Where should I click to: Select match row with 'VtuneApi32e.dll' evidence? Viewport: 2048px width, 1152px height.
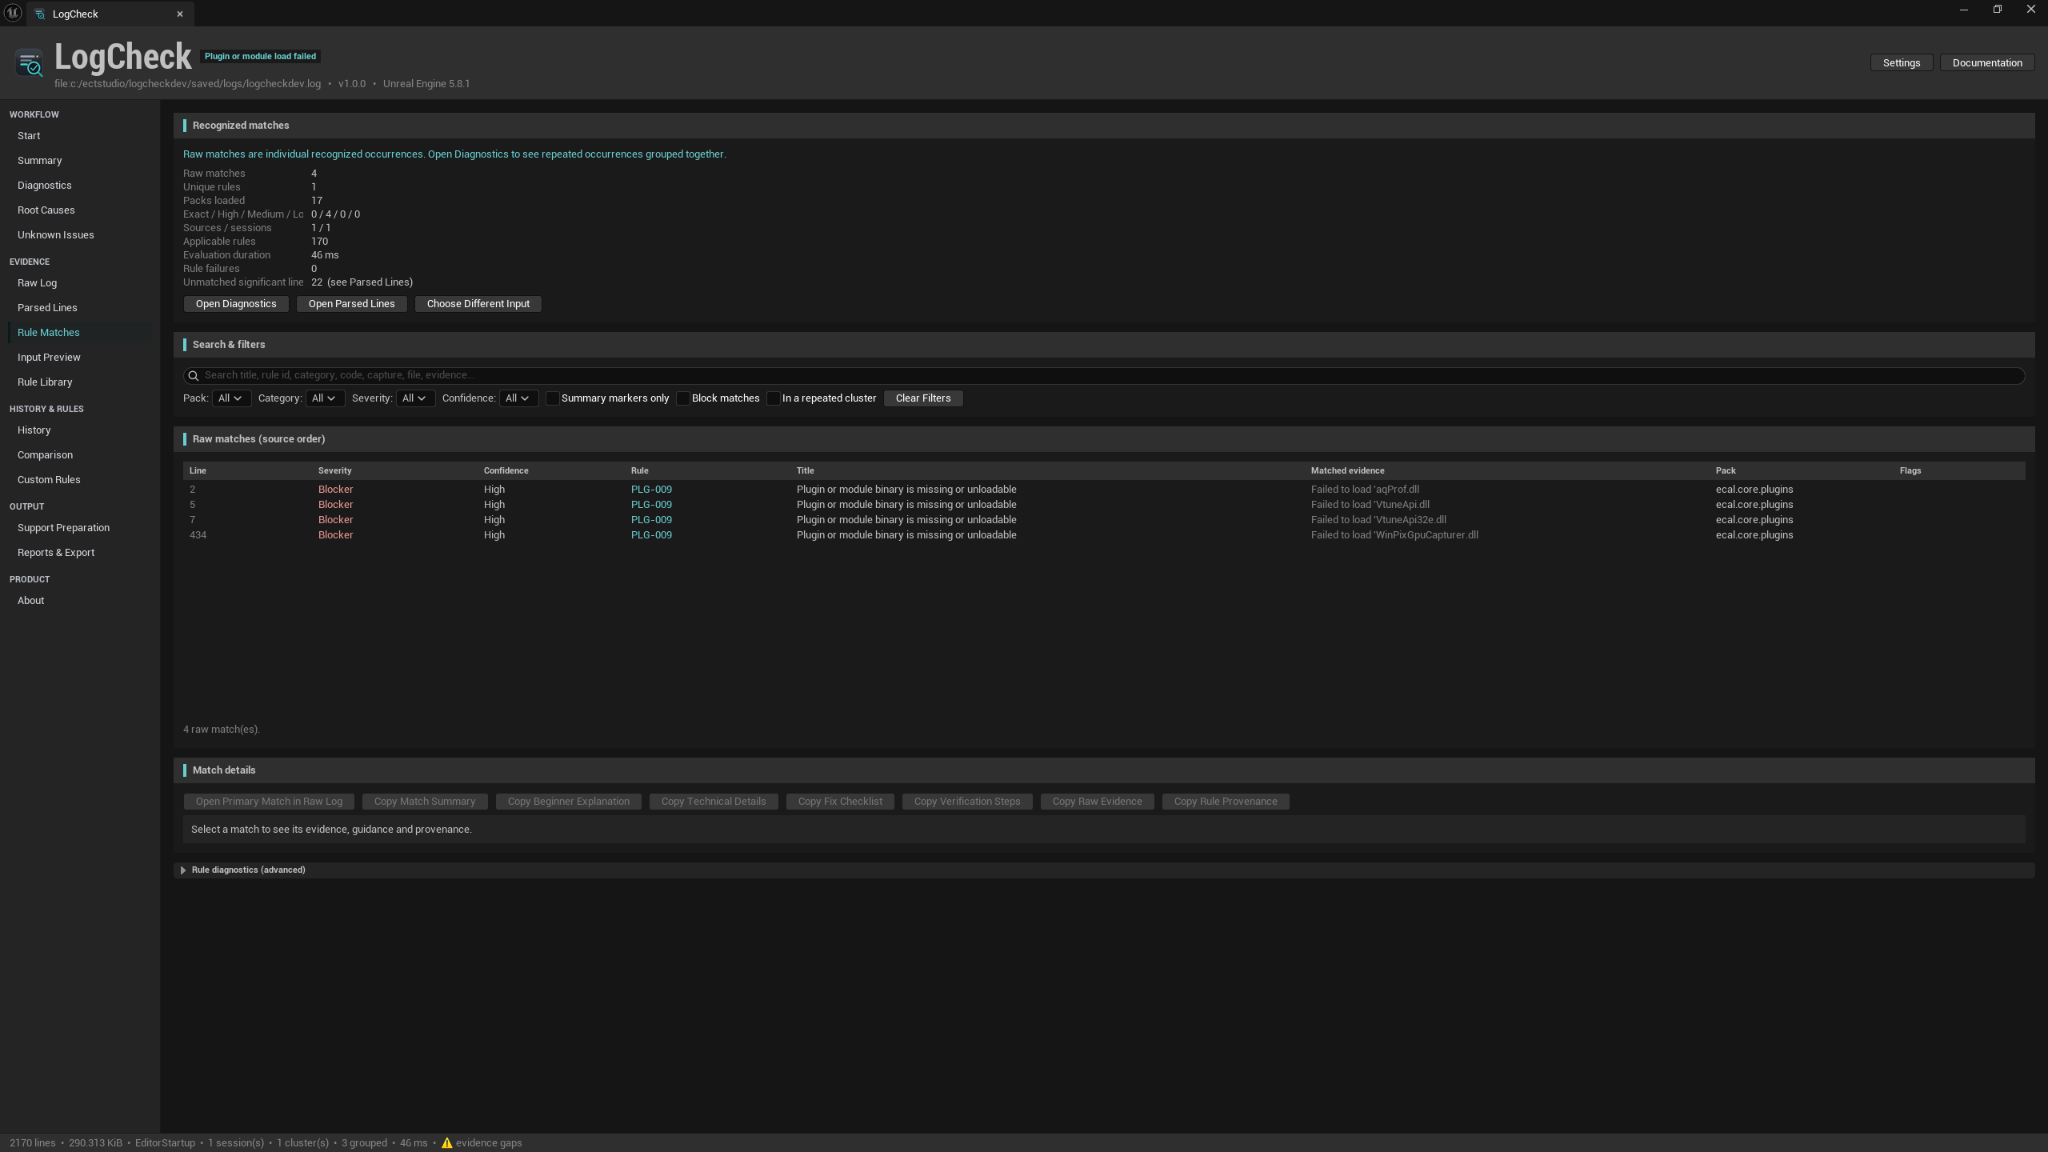1104,520
